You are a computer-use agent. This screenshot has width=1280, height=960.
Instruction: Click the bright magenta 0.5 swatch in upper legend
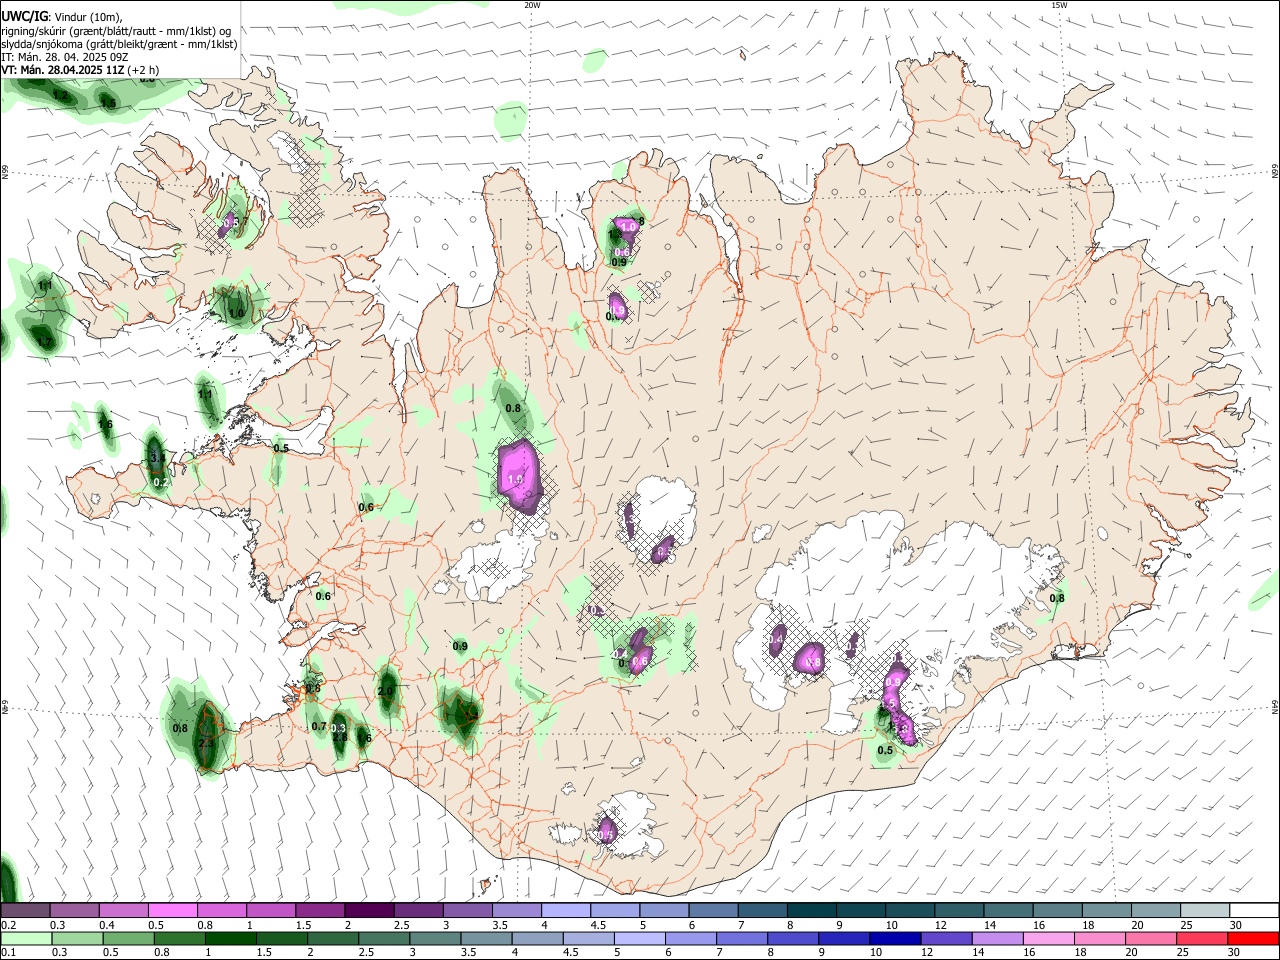coord(172,910)
